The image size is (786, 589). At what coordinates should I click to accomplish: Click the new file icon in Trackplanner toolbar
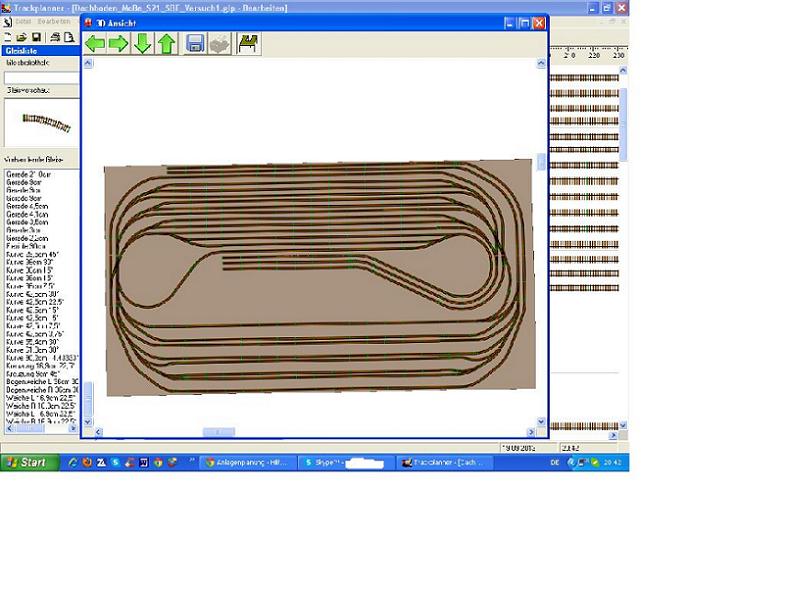pos(8,37)
